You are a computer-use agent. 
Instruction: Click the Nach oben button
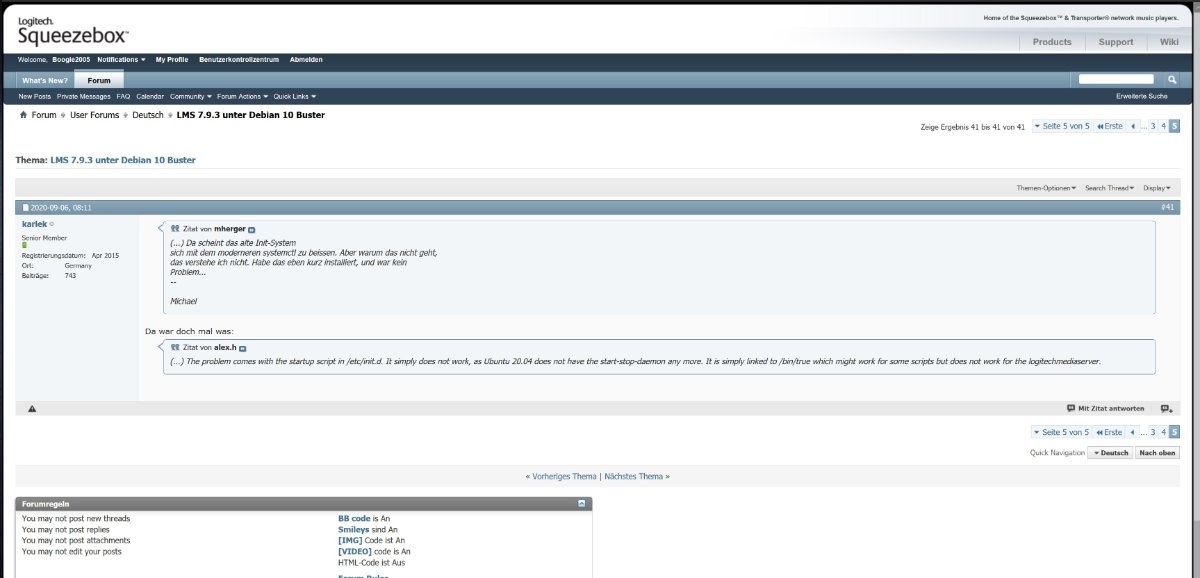tap(1157, 453)
